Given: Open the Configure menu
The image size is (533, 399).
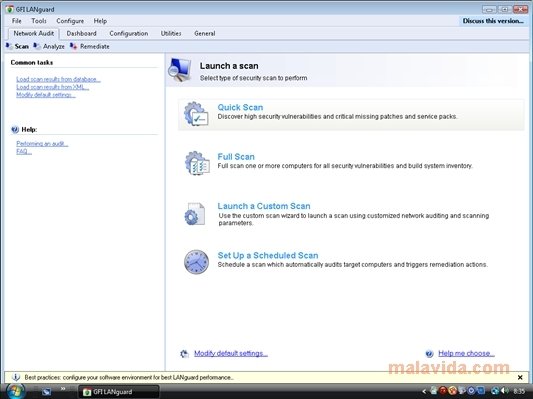Looking at the screenshot, I should (x=70, y=21).
